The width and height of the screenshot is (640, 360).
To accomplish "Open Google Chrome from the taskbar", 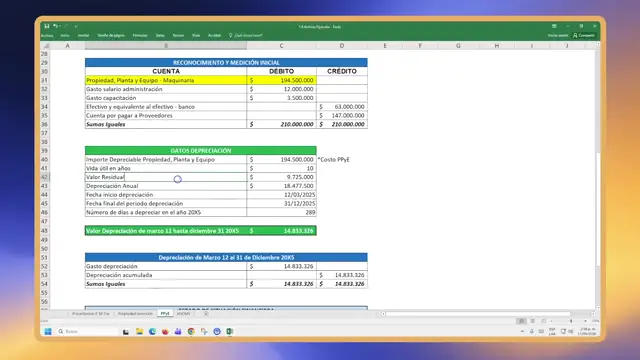I will click(191, 331).
